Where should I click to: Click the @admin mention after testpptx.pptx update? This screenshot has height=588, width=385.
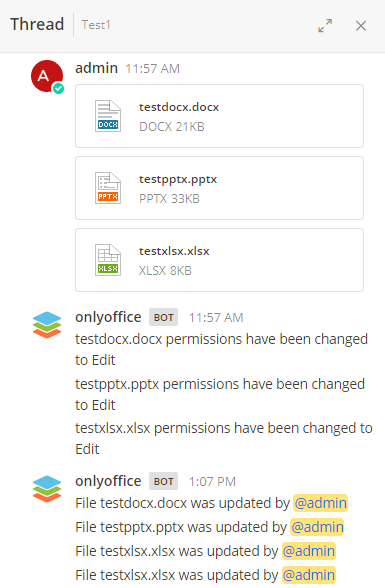318,527
